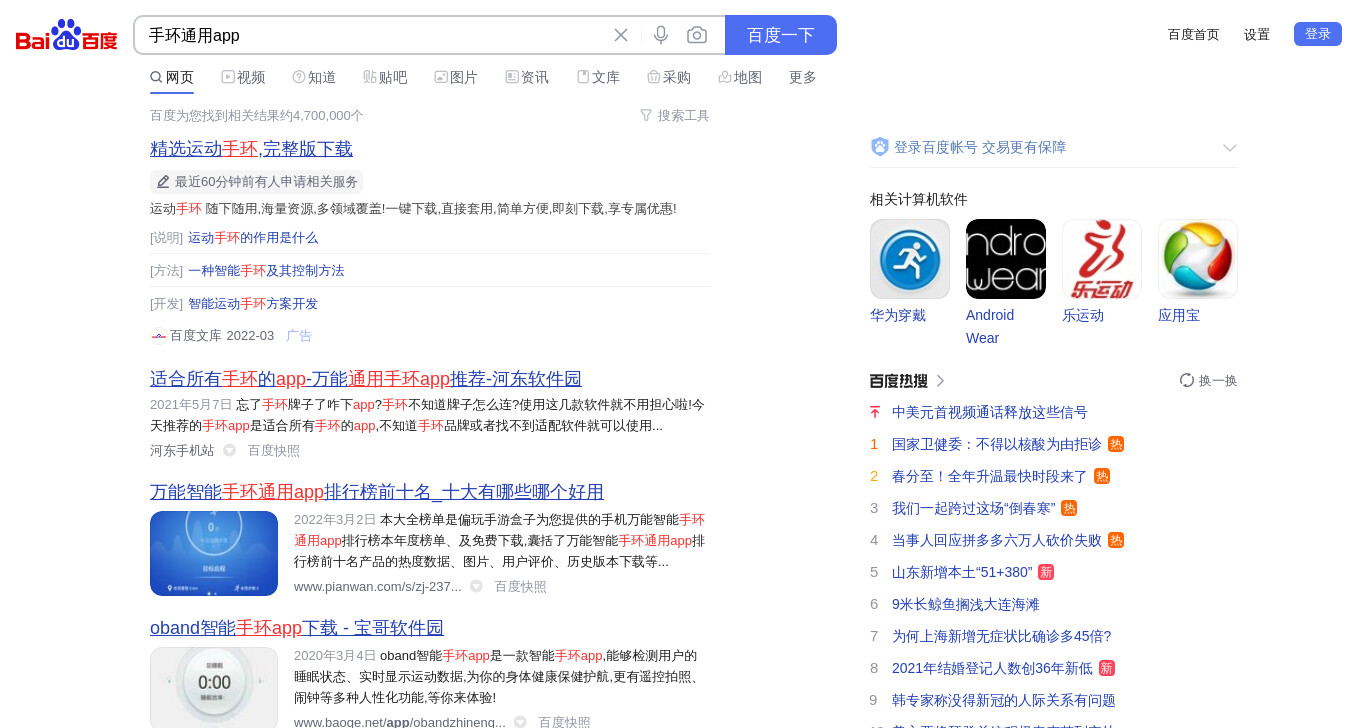Open hot search 当事人回应拼多多六万人砍价失败
The image size is (1366, 728).
click(997, 540)
